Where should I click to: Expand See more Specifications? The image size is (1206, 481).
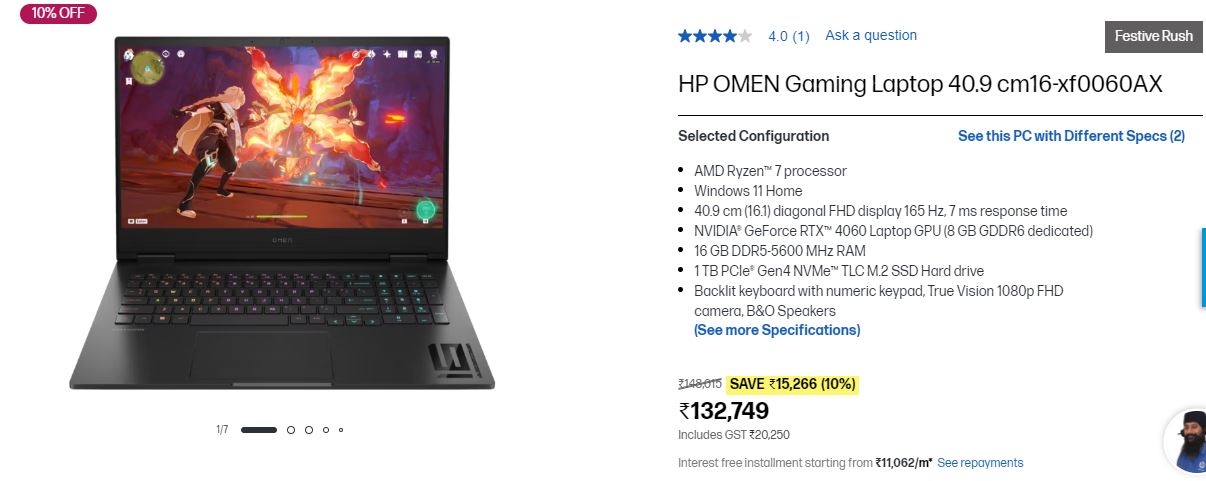(777, 330)
